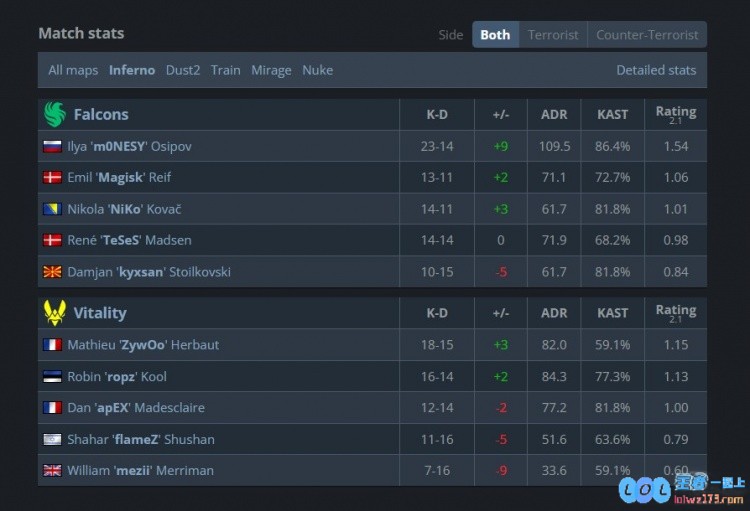
Task: Open Mathieu 'ZywOo' Herbaut player profile
Action: pos(143,345)
